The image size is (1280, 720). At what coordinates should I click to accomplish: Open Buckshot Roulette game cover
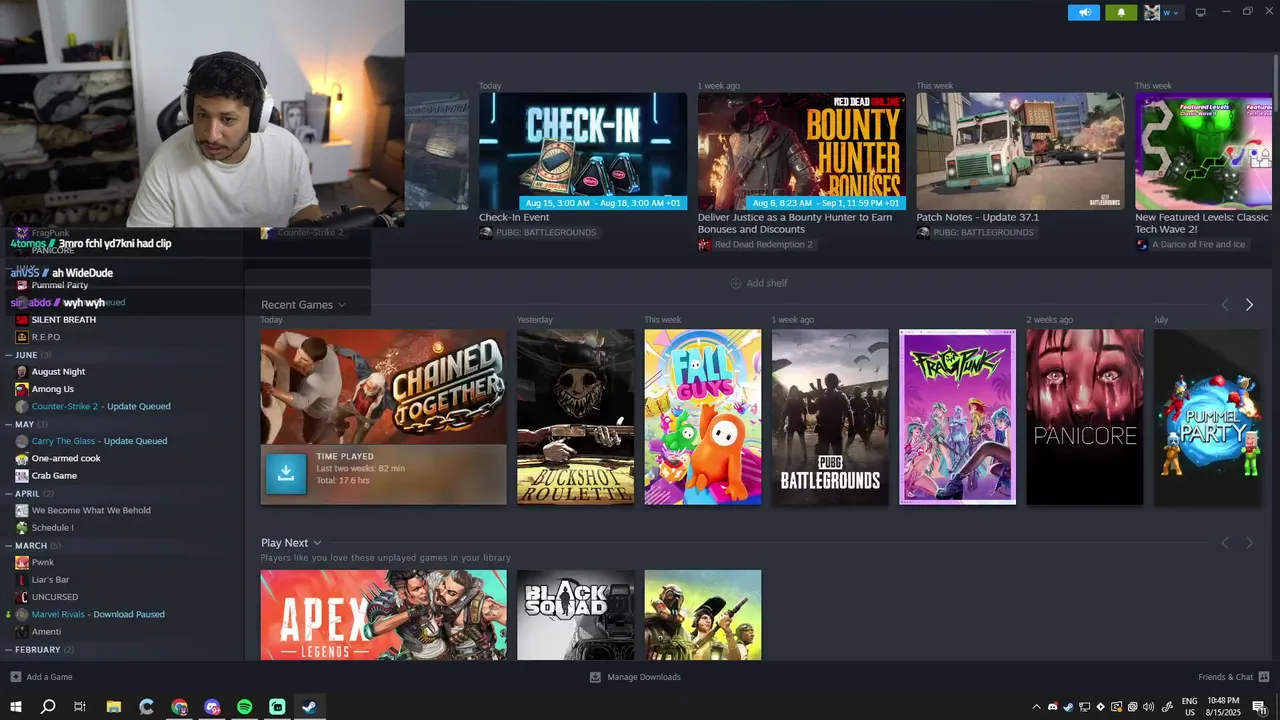[x=575, y=417]
